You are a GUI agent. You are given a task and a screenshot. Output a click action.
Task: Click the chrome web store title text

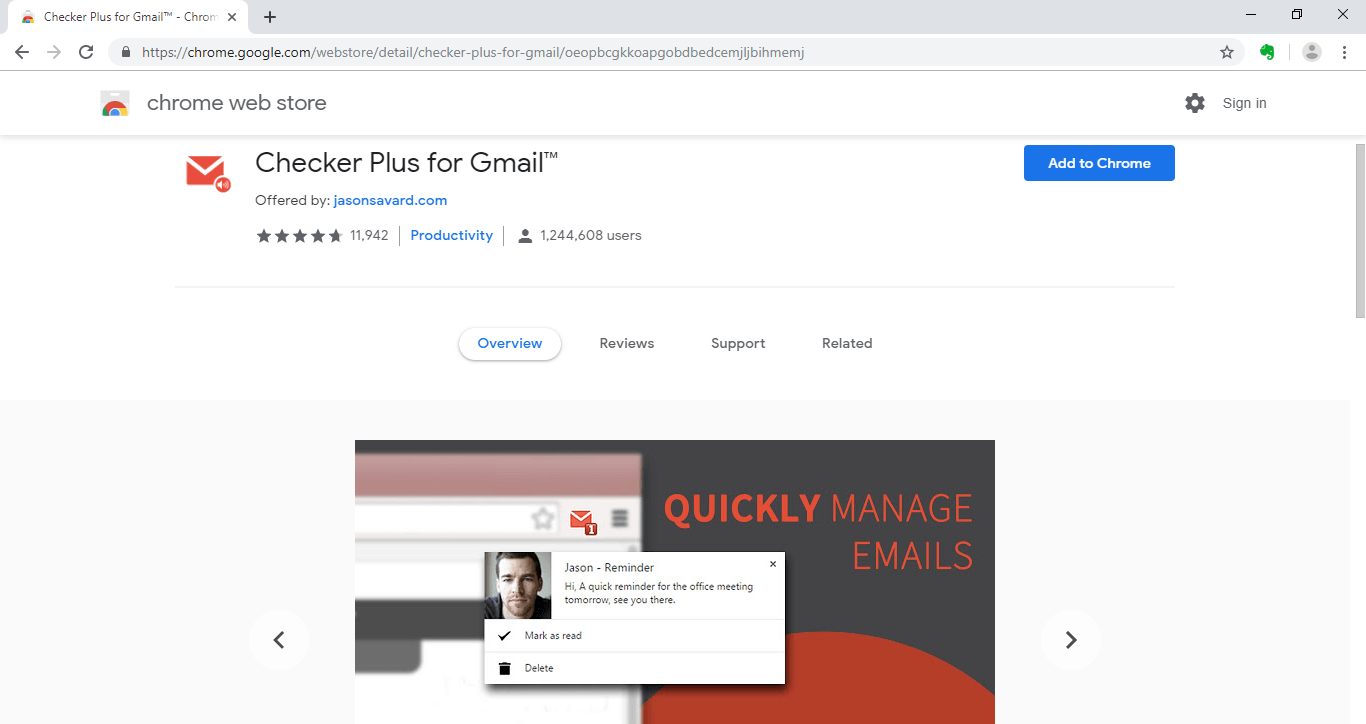click(237, 103)
